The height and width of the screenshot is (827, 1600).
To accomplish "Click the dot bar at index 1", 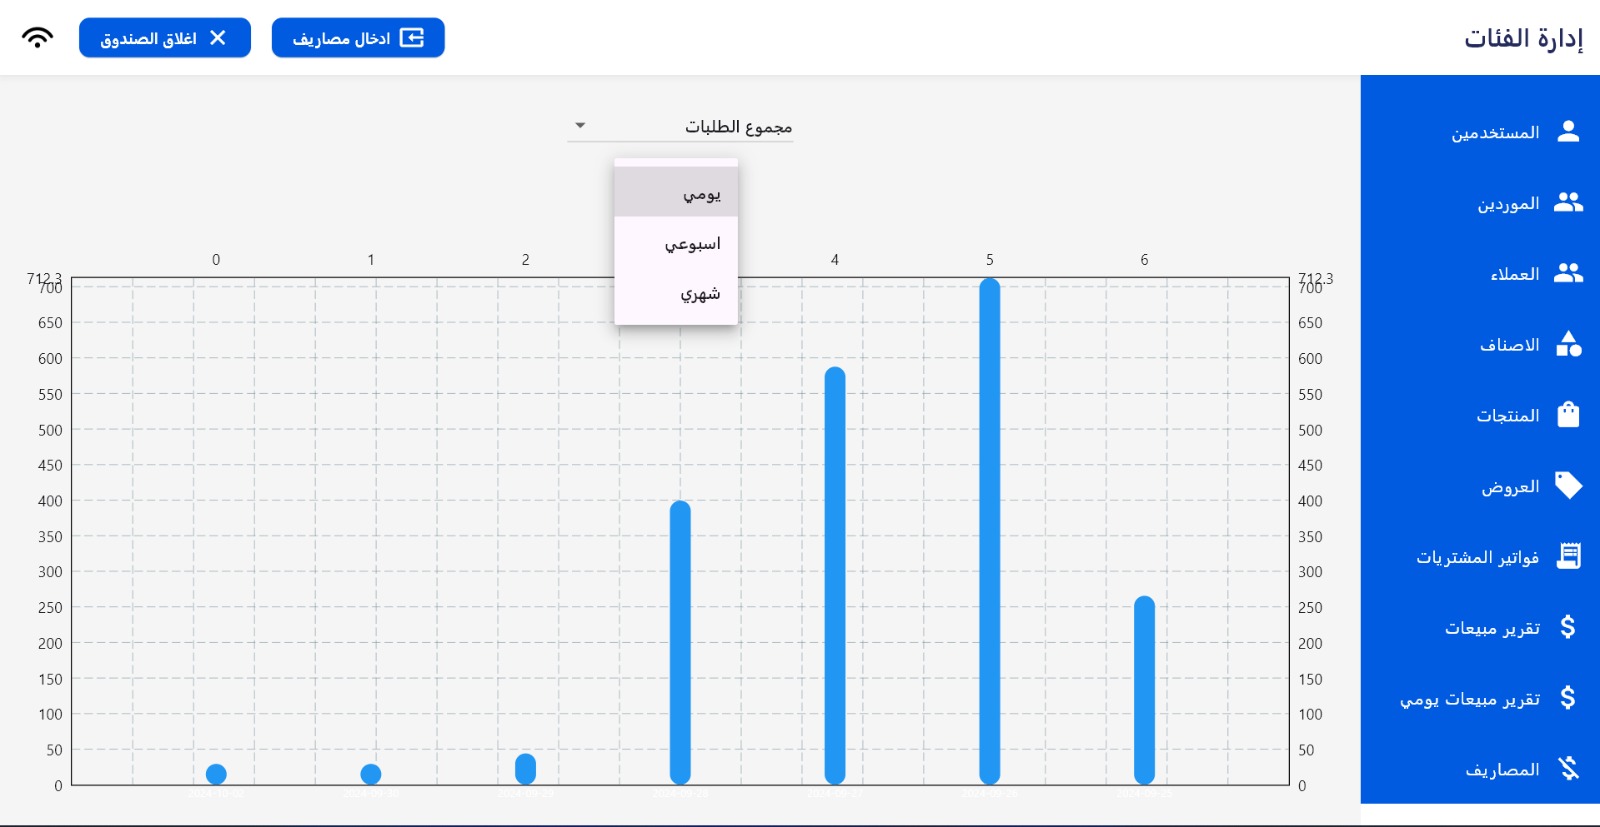I will tap(371, 774).
